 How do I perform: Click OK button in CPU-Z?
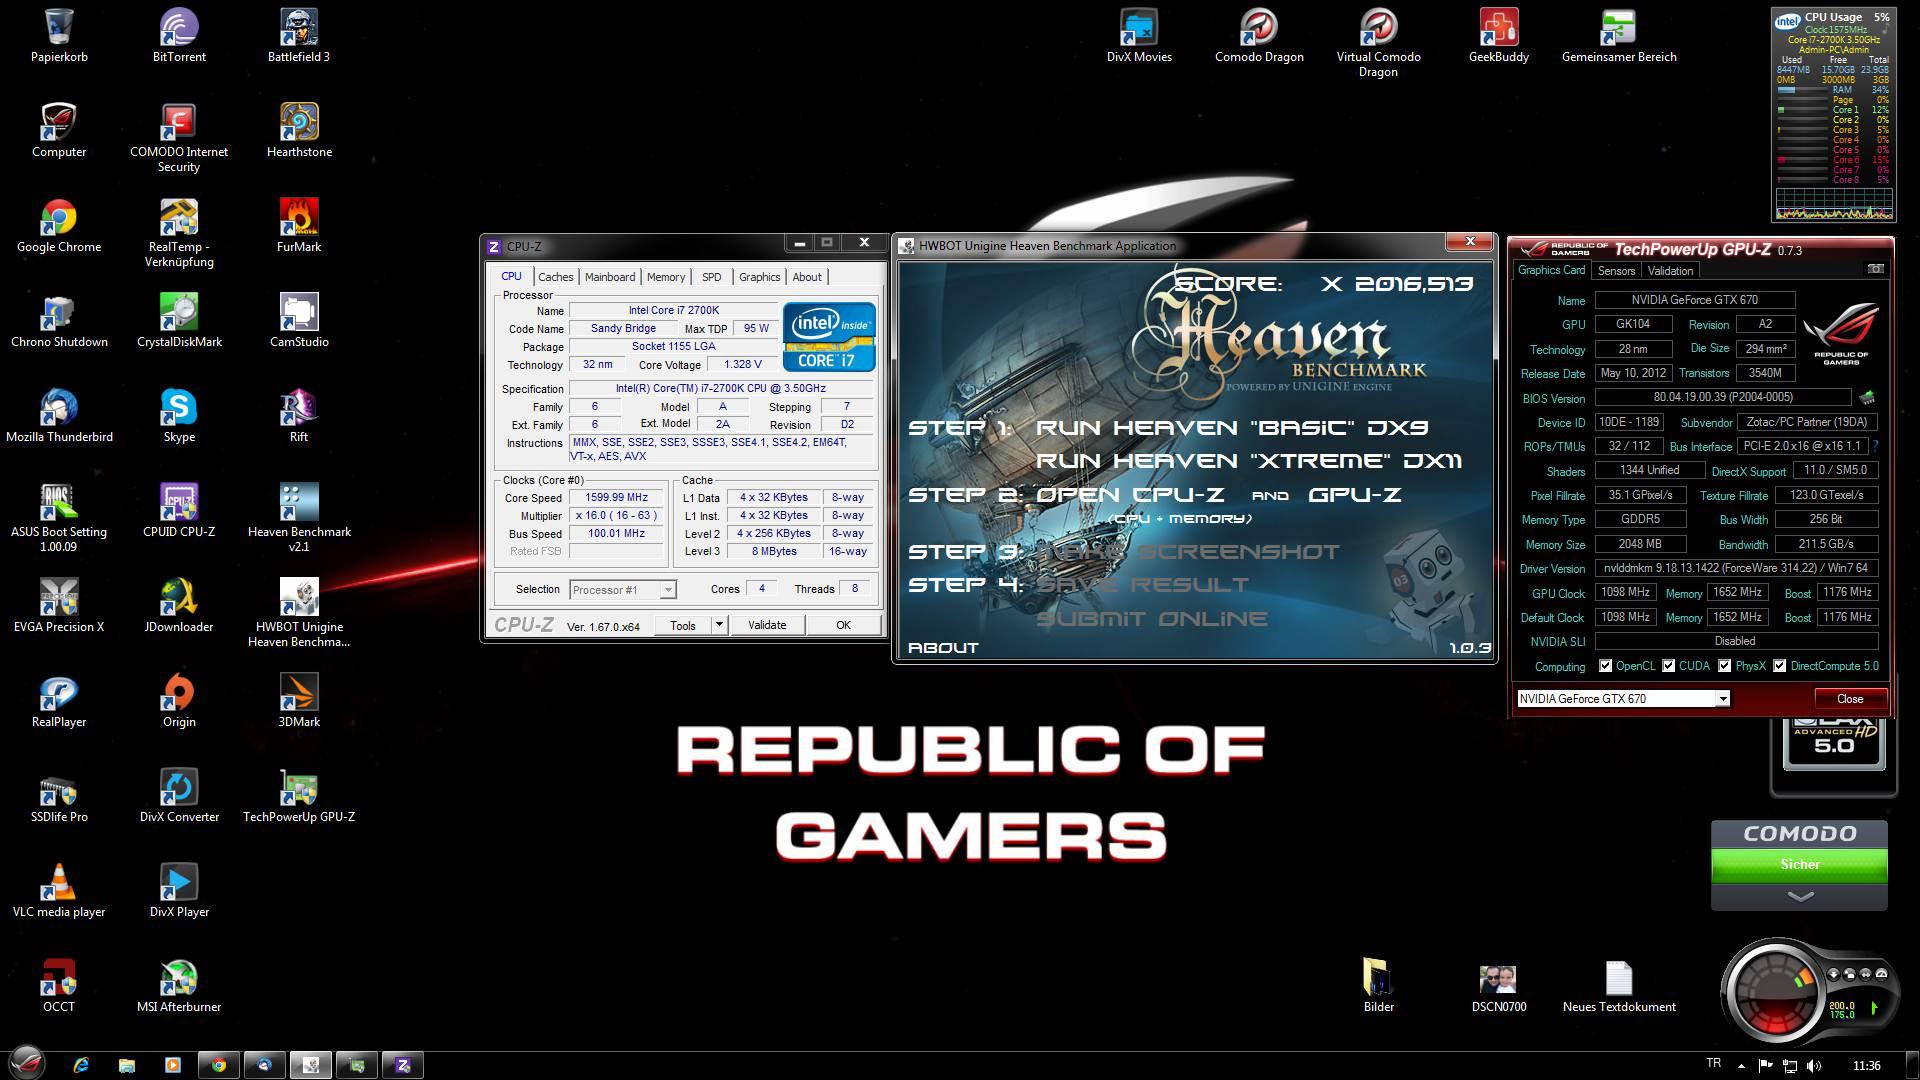click(x=843, y=625)
